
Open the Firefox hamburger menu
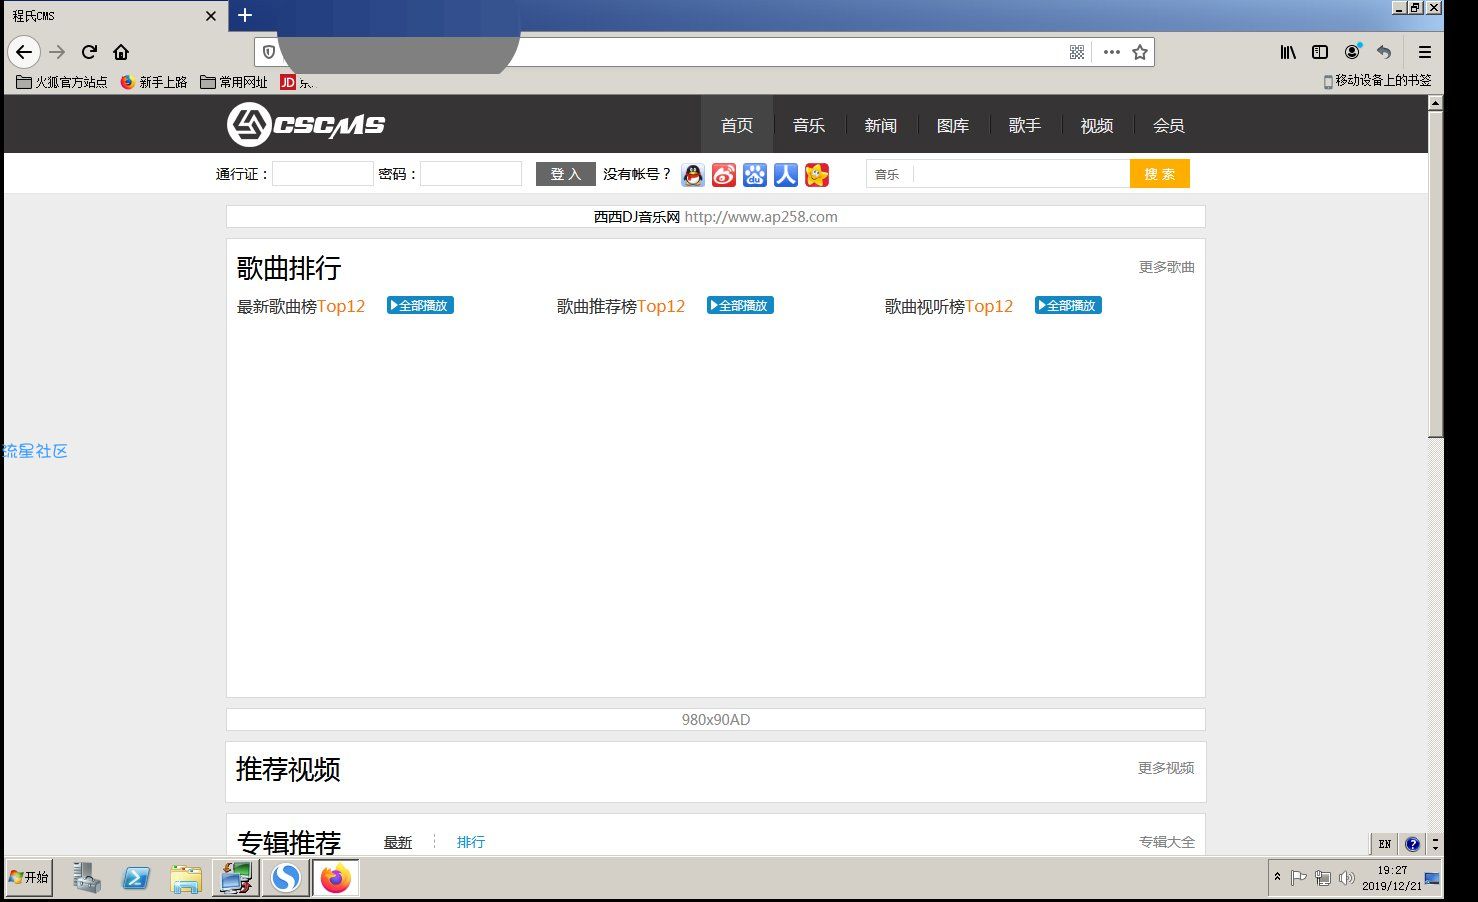point(1425,52)
